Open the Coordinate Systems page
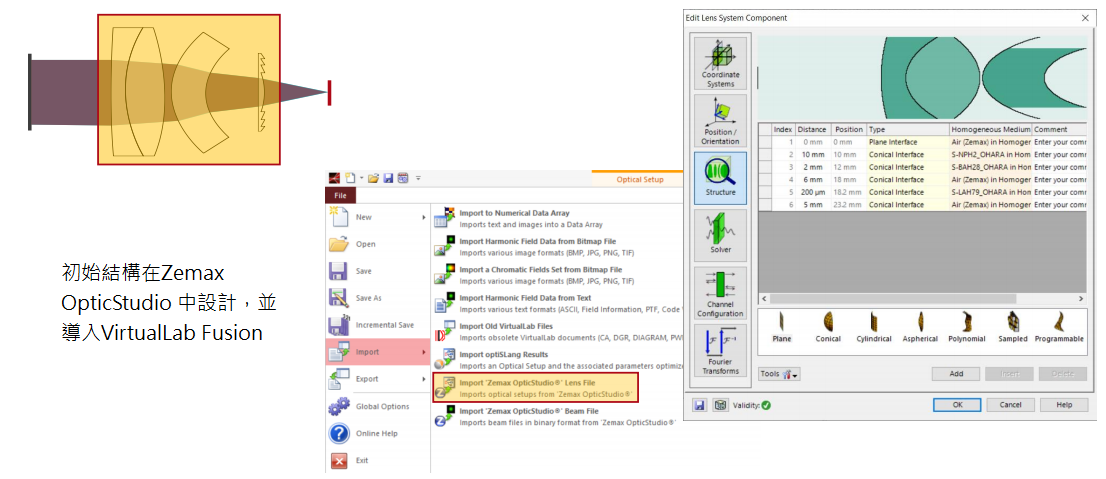The width and height of the screenshot is (1106, 479). (x=720, y=63)
